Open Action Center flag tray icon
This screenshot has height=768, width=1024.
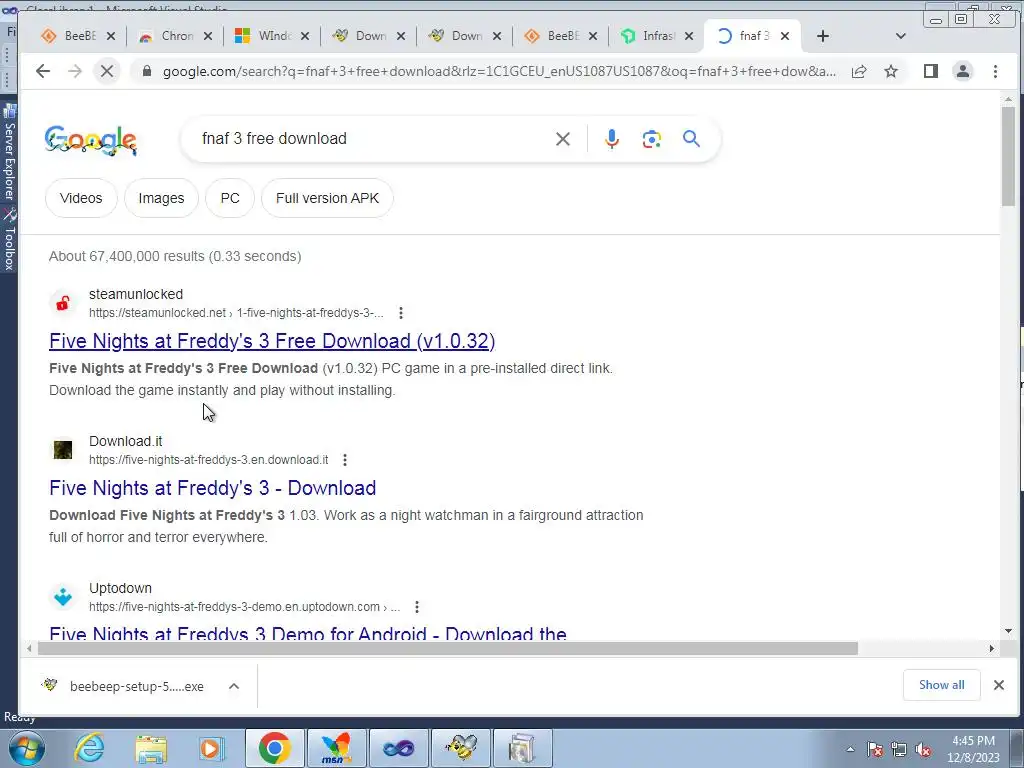coord(874,750)
